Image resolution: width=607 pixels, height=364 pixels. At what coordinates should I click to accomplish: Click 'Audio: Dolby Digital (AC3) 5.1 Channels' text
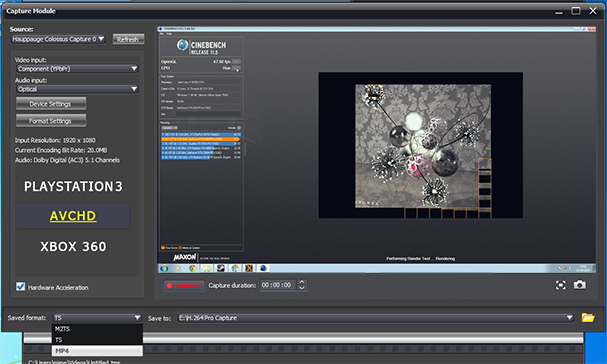67,160
